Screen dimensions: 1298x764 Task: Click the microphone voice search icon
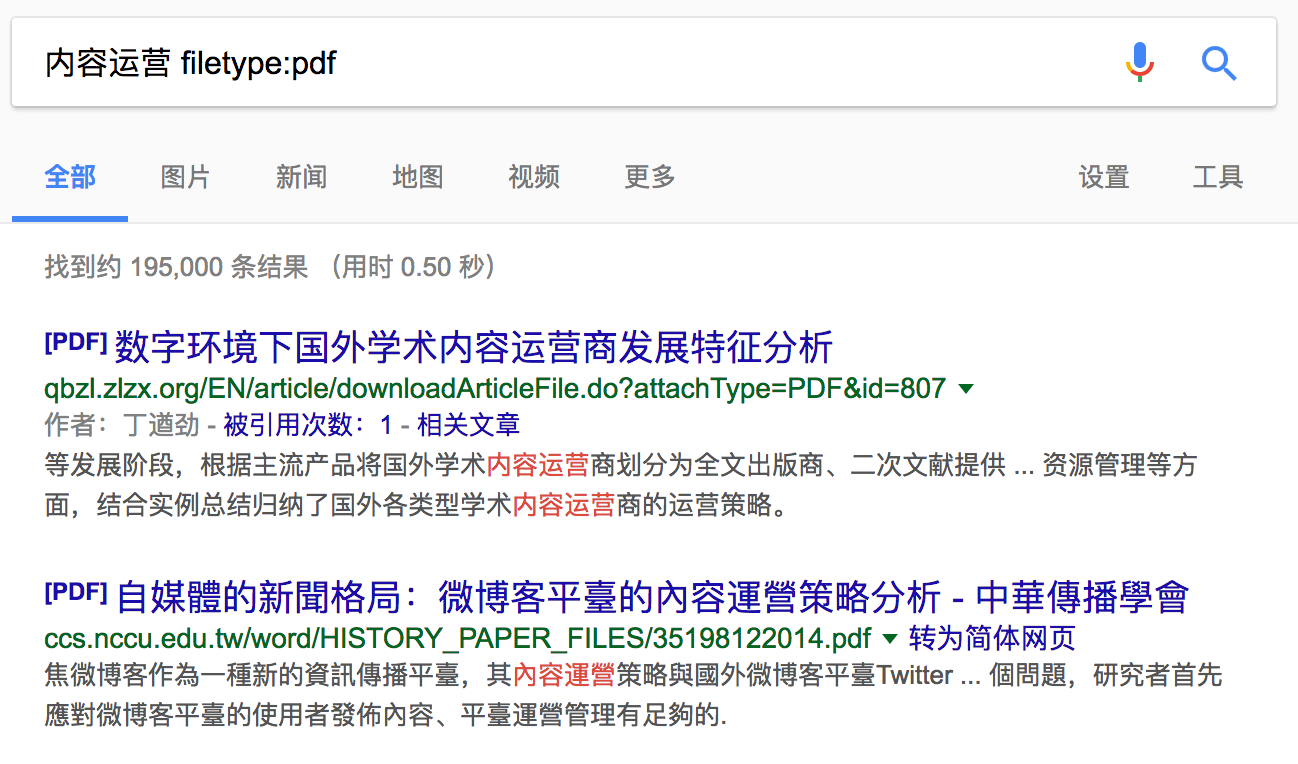pyautogui.click(x=1139, y=64)
